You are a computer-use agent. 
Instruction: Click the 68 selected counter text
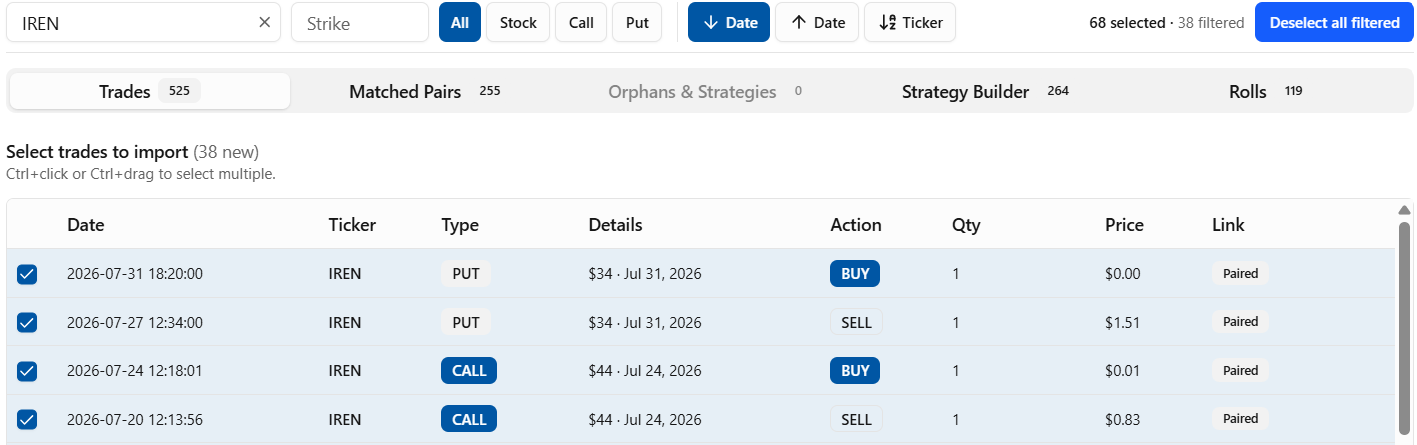pyautogui.click(x=1127, y=22)
